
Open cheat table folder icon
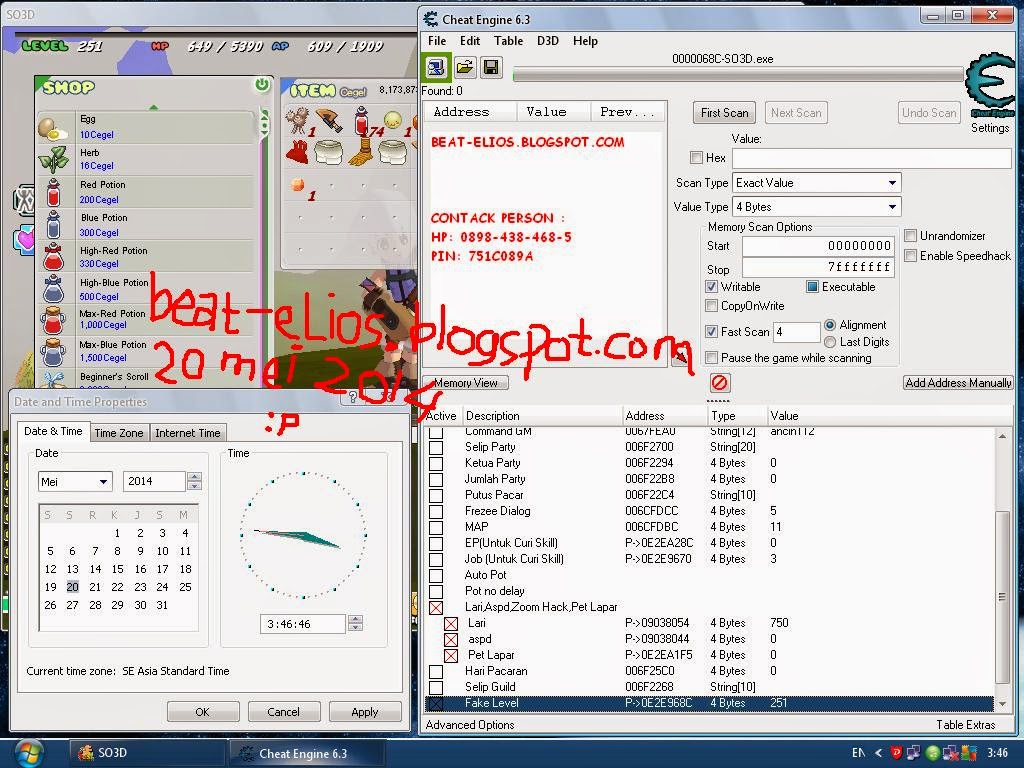pos(464,67)
